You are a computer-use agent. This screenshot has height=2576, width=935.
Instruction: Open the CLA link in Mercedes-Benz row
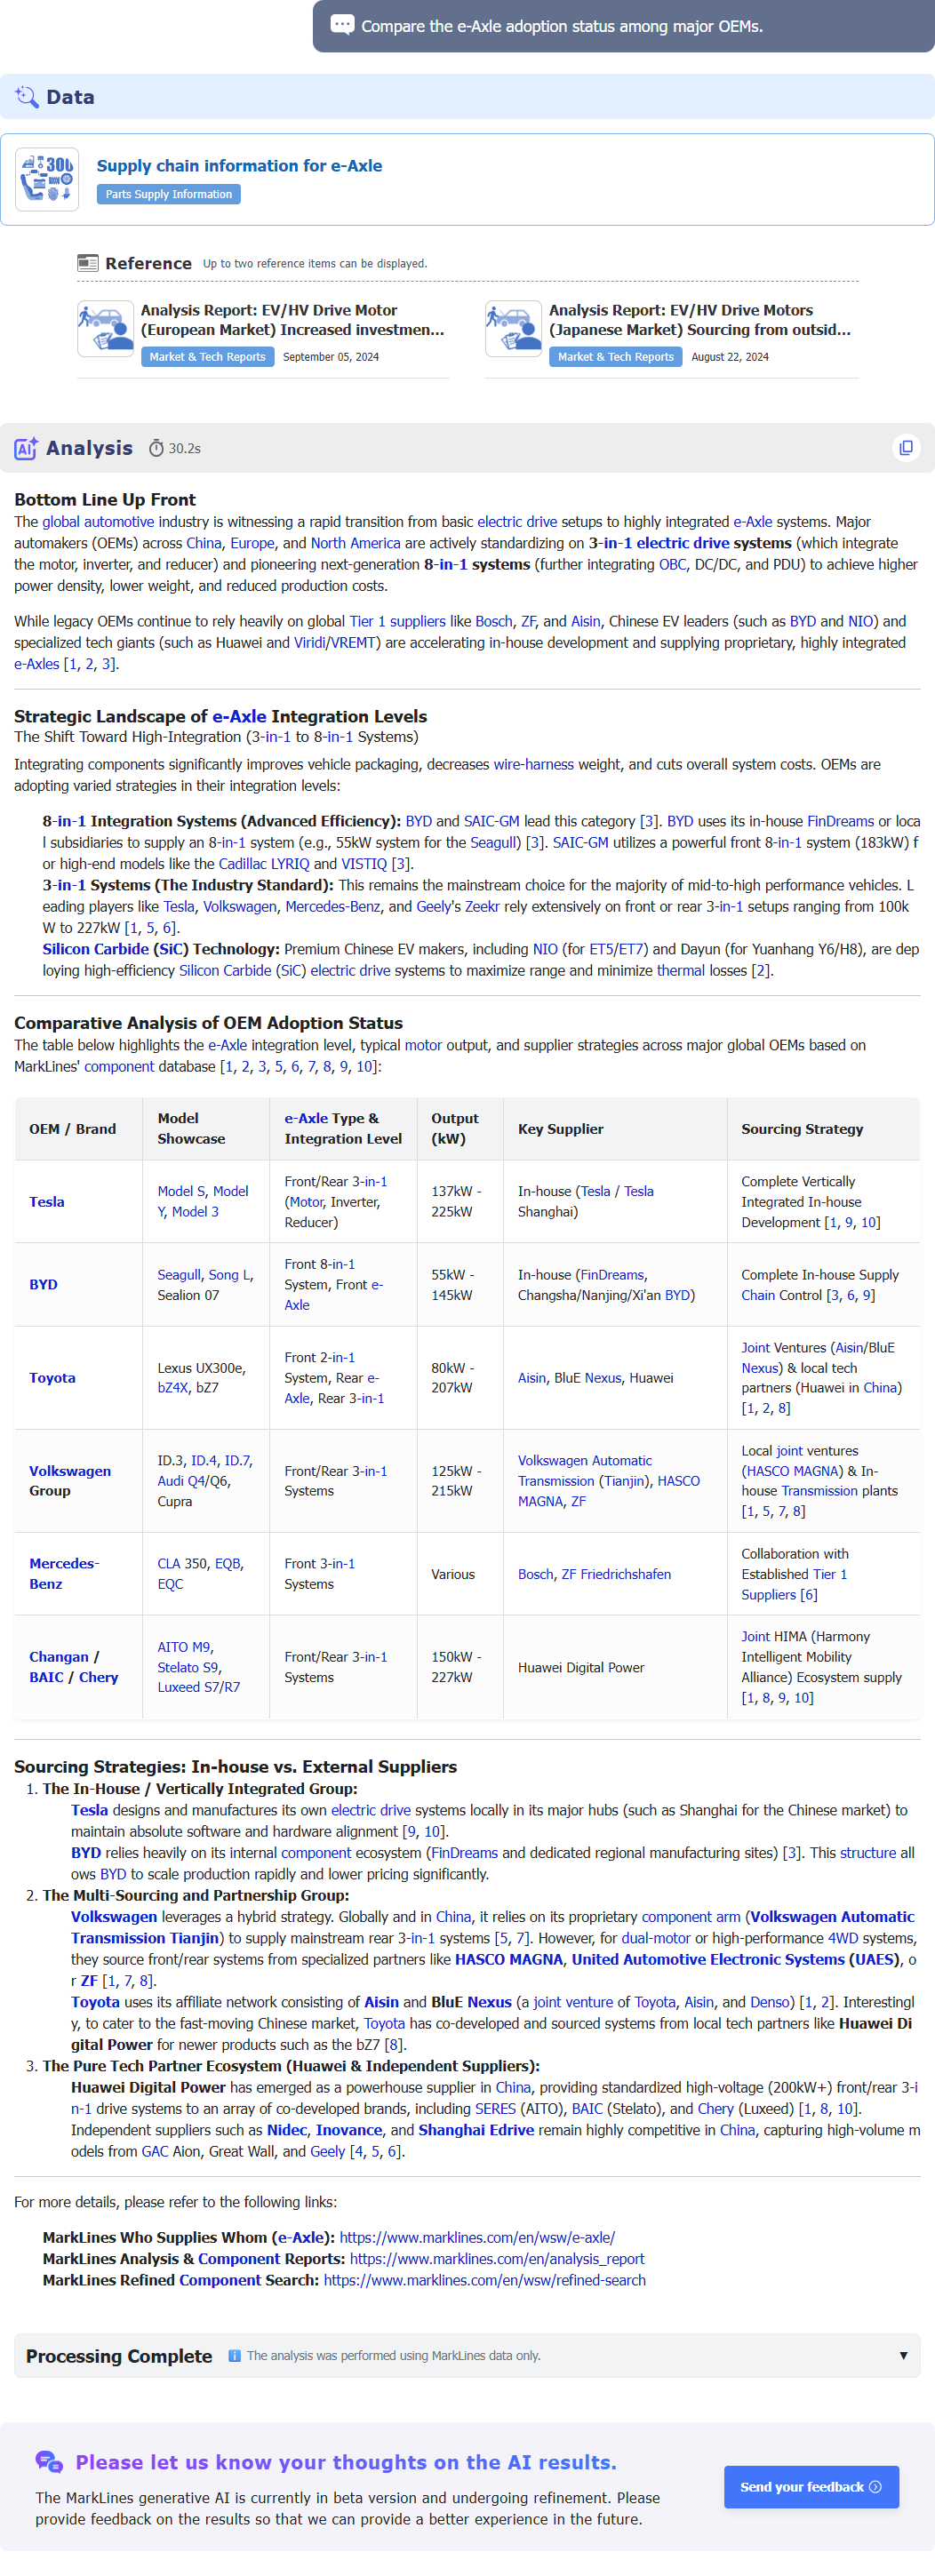pos(169,1564)
